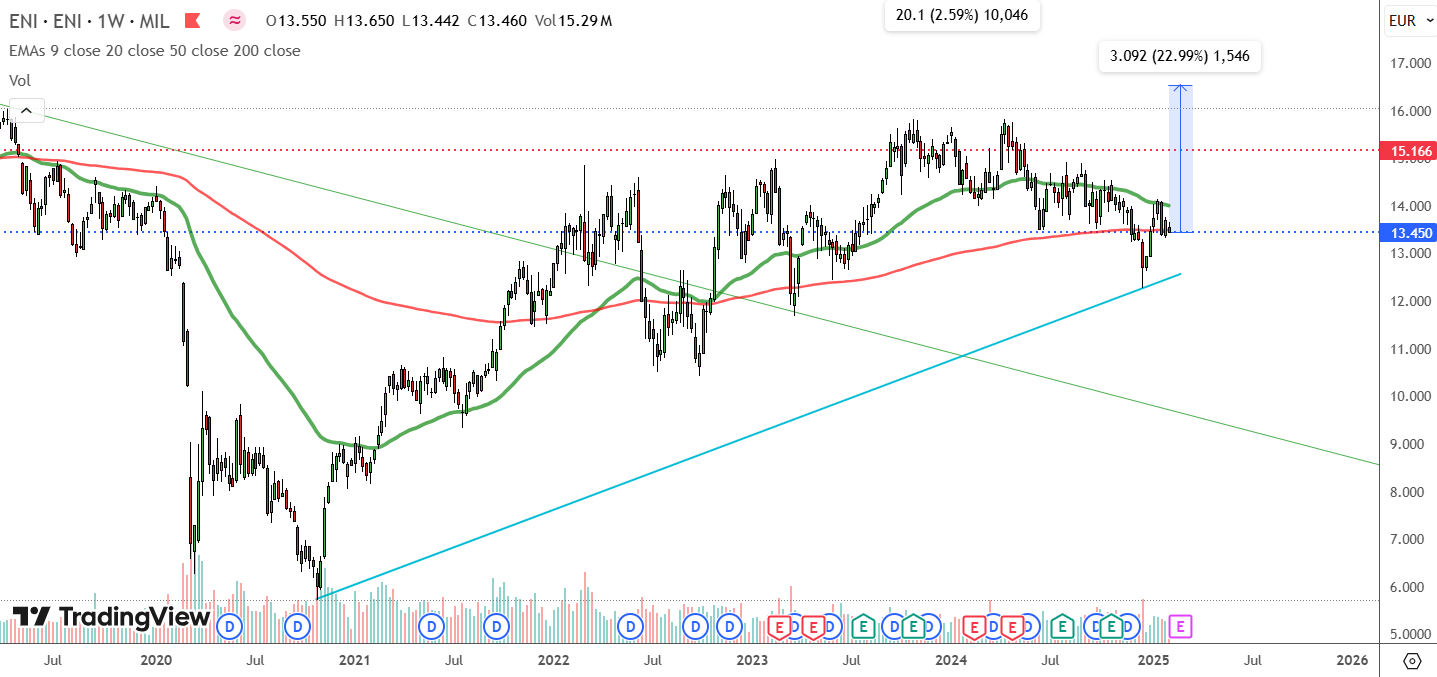Click the ENI symbol title text
Screen dimensions: 1437x677
(89, 20)
